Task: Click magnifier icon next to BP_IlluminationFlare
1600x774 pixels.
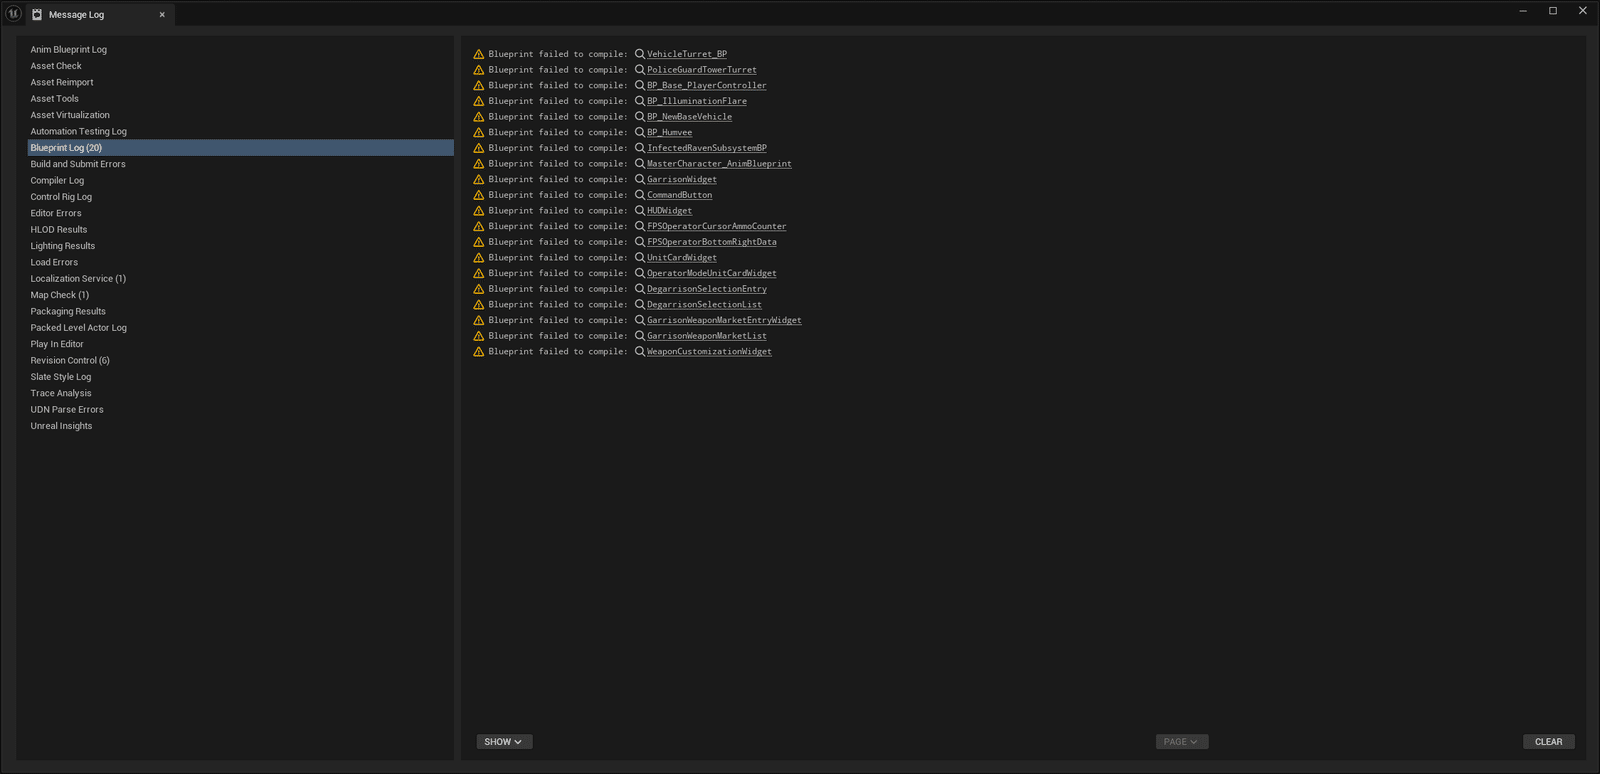Action: [640, 101]
